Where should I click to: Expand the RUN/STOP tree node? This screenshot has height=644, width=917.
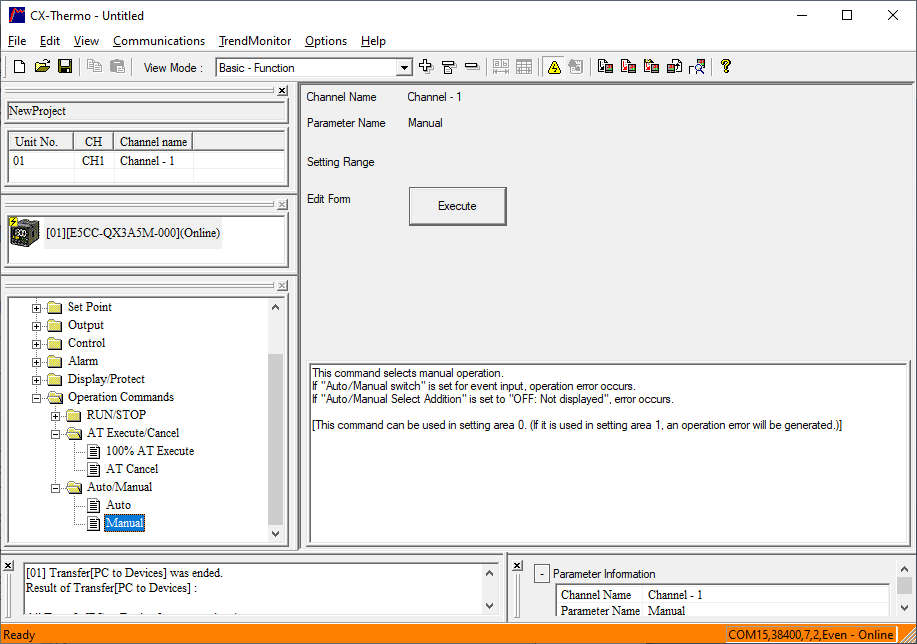coord(55,416)
